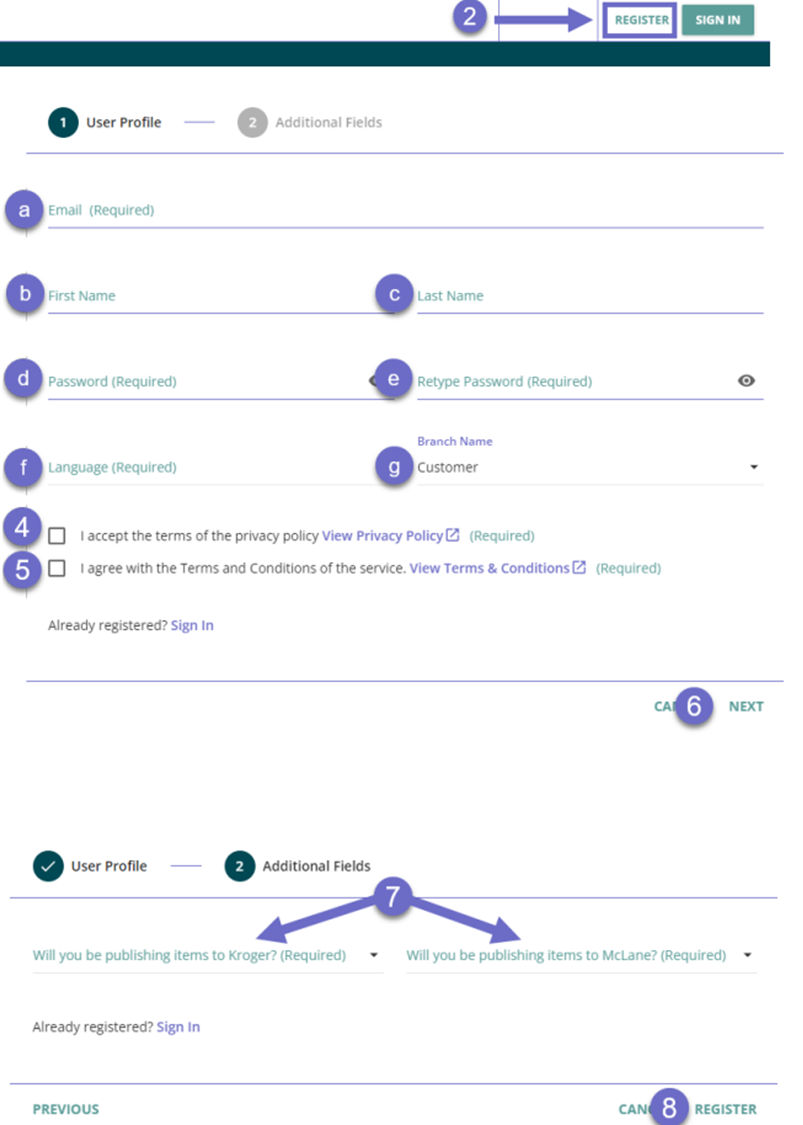Select the step 2 circle on Additional Fields page
This screenshot has height=1125, width=803.
[239, 866]
